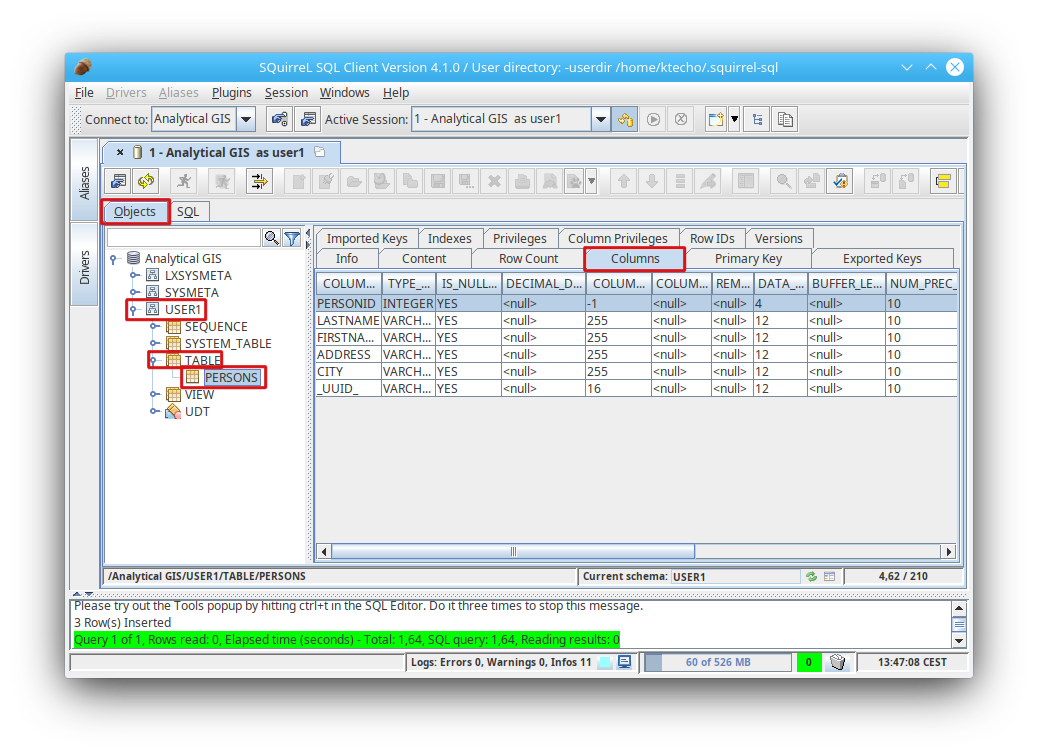Click the circled X stop icon in main toolbar
1038x755 pixels.
tap(681, 120)
